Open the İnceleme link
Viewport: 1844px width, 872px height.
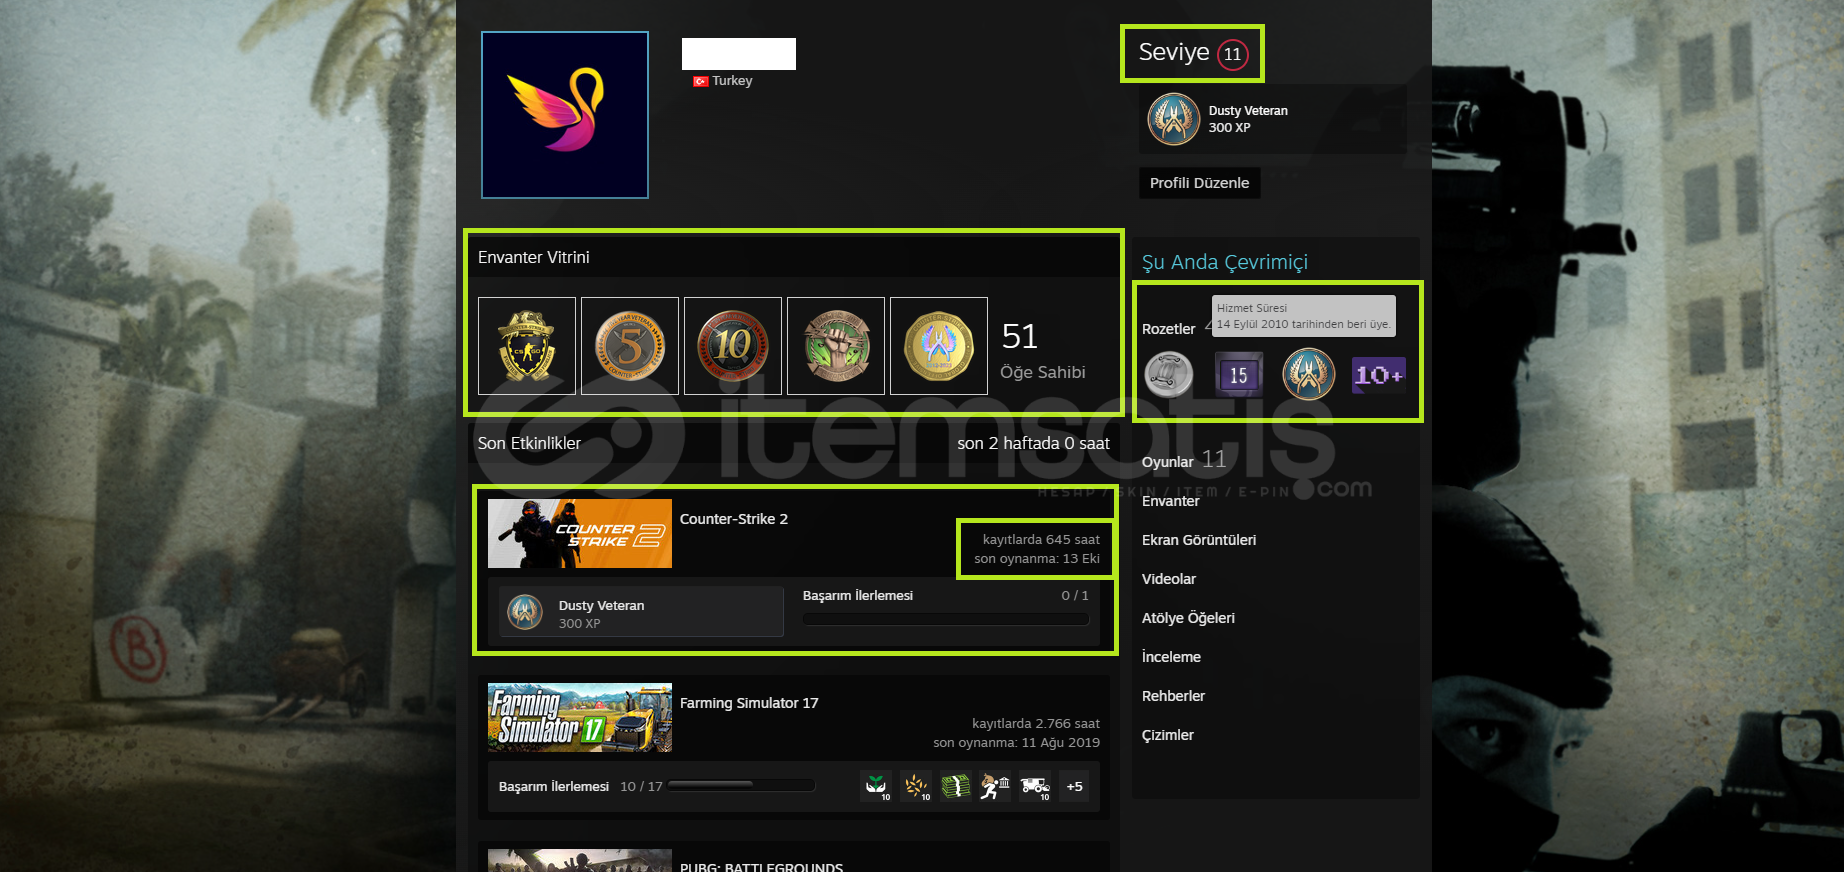[1171, 657]
